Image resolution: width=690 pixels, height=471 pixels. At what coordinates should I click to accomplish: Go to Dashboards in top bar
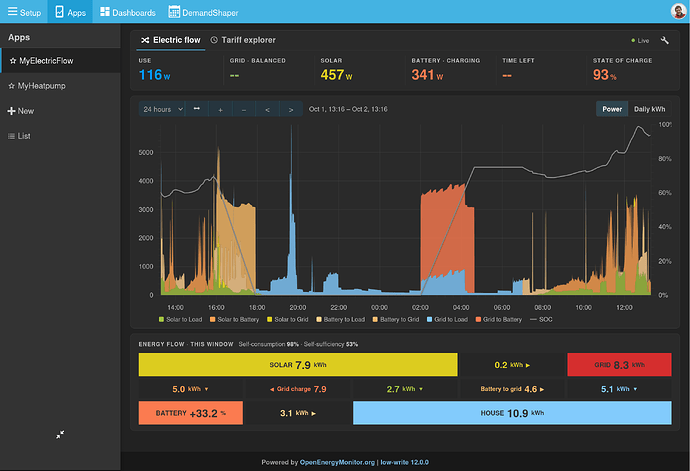click(x=128, y=12)
